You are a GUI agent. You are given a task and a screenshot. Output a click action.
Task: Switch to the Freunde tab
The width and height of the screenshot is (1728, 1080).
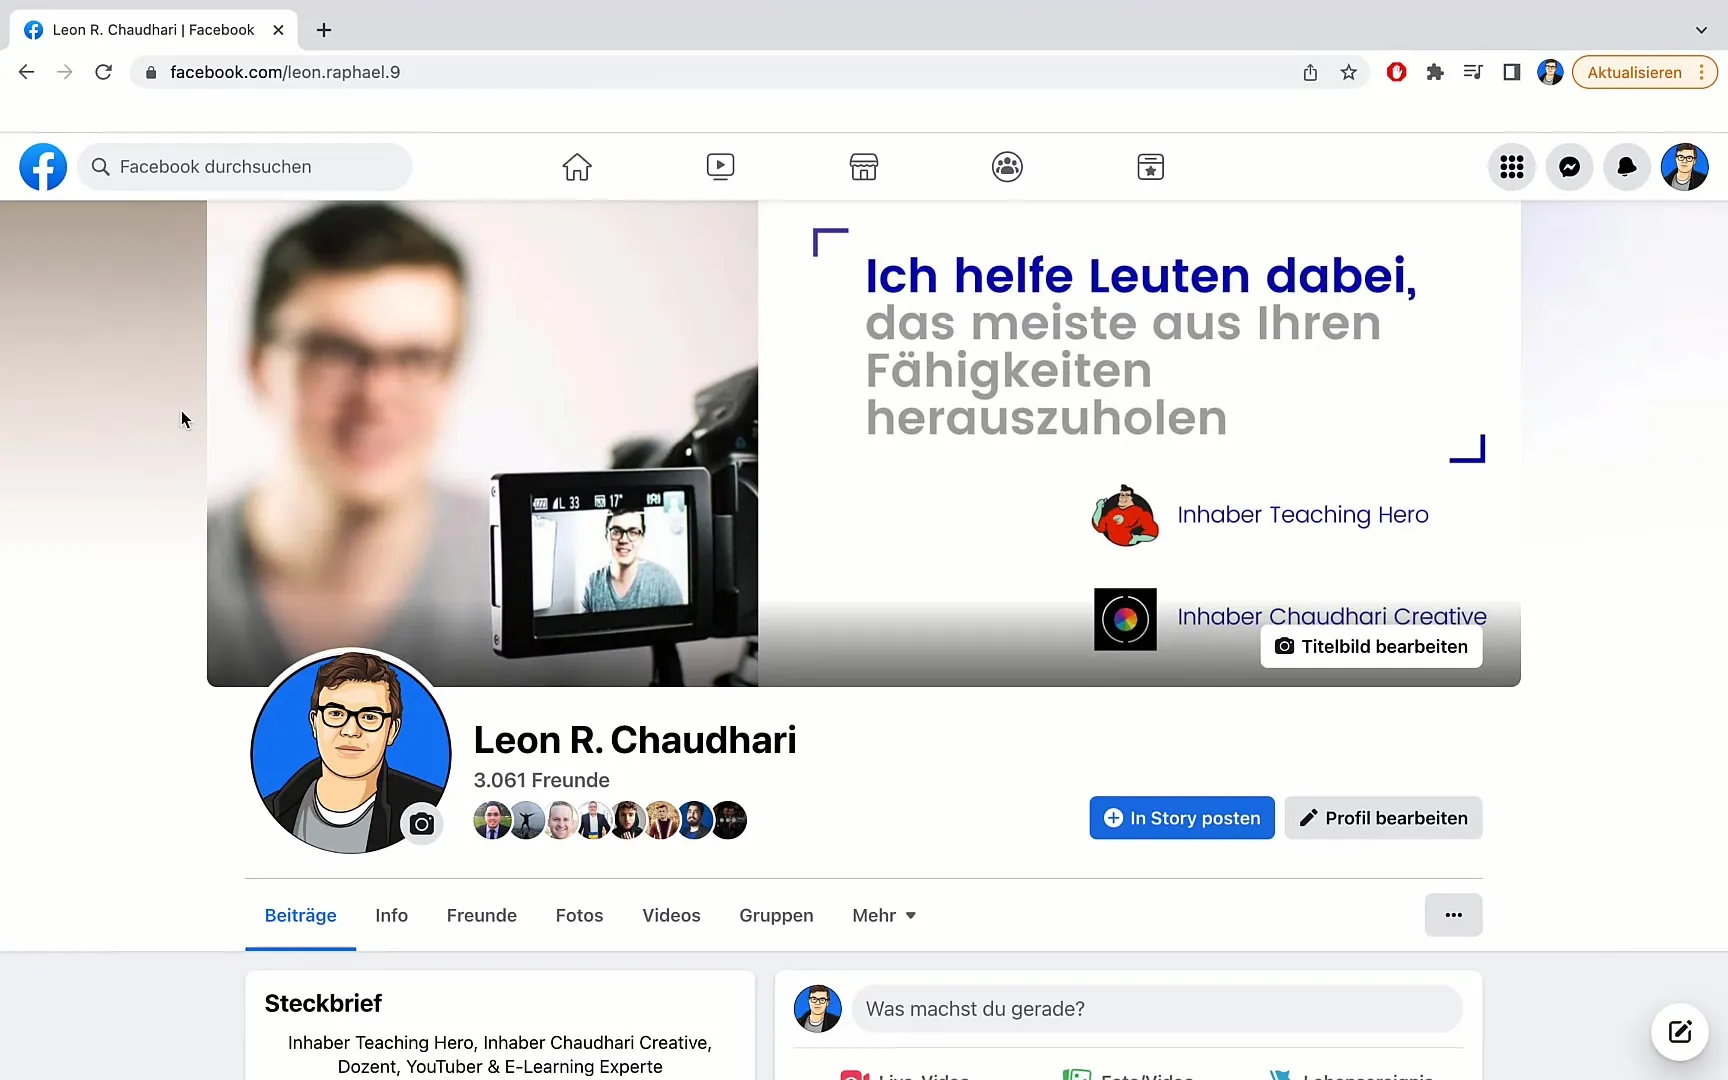click(481, 915)
